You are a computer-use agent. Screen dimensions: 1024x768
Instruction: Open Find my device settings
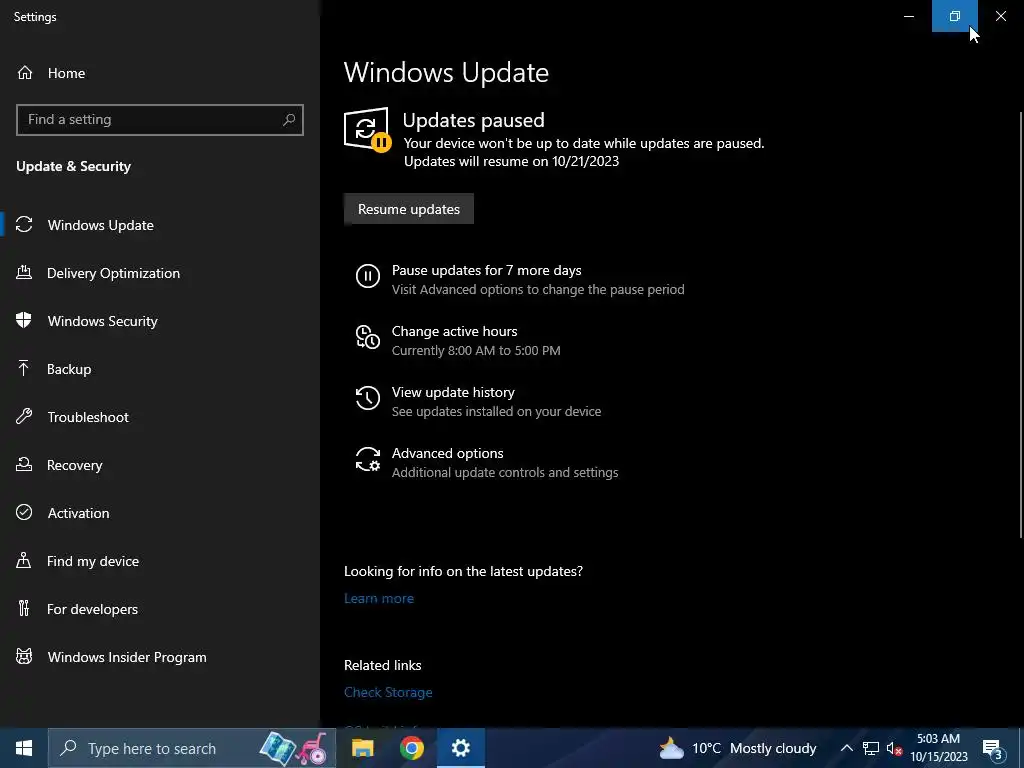159,561
